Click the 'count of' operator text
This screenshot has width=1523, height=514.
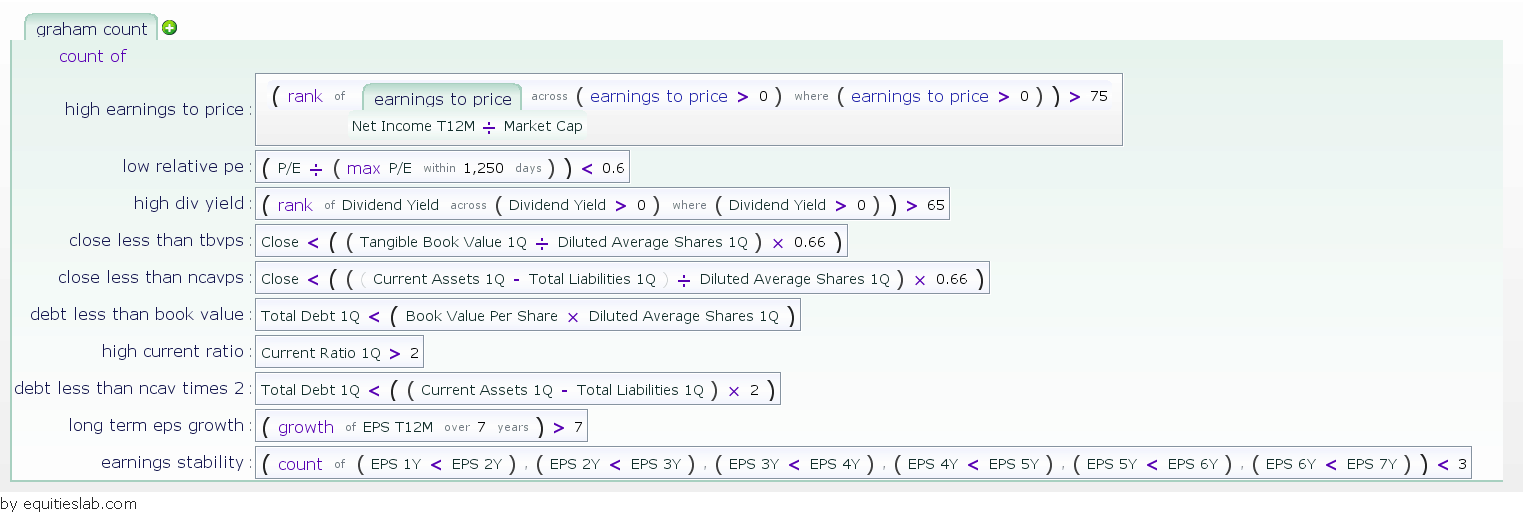(x=92, y=56)
